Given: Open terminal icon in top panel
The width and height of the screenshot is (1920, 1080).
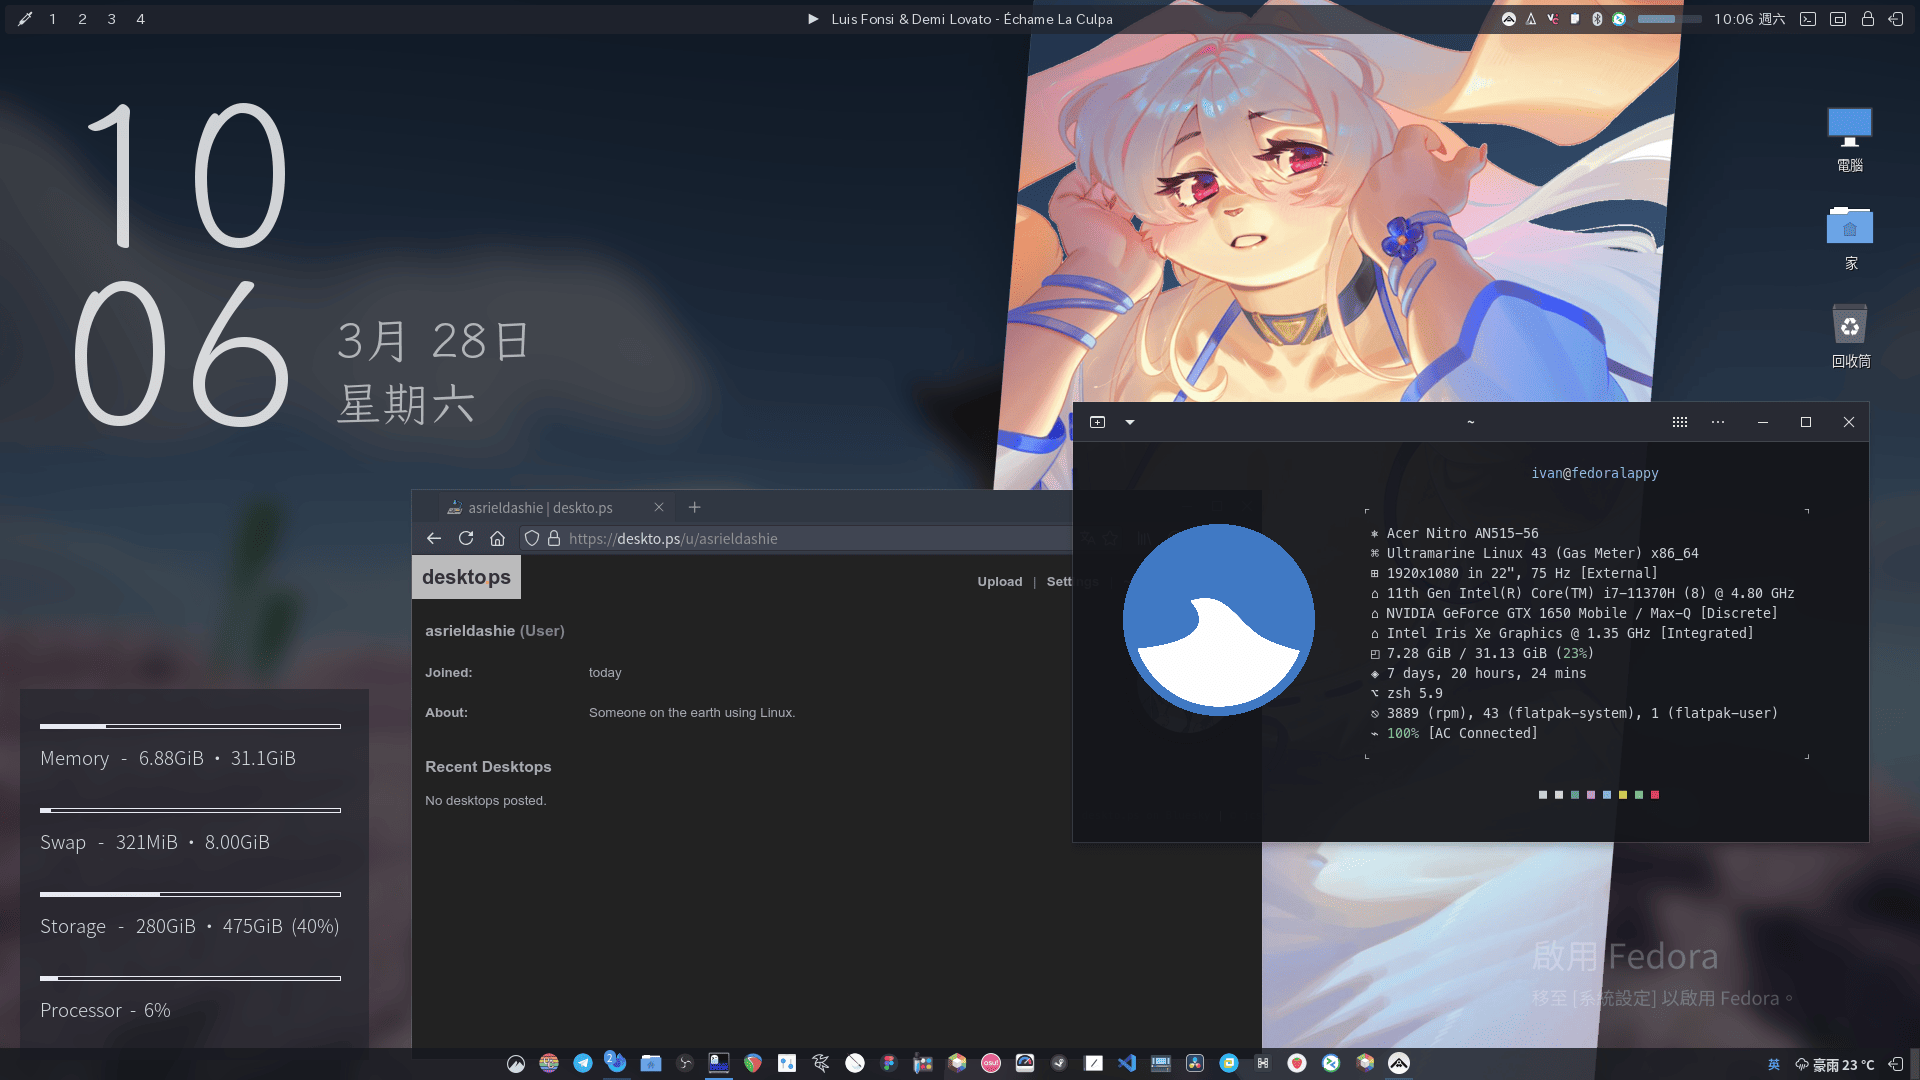Looking at the screenshot, I should 1808,19.
